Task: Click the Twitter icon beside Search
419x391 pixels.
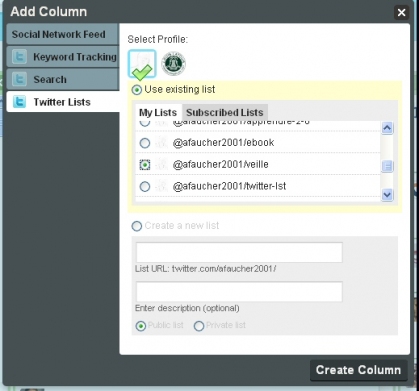Action: coord(19,79)
